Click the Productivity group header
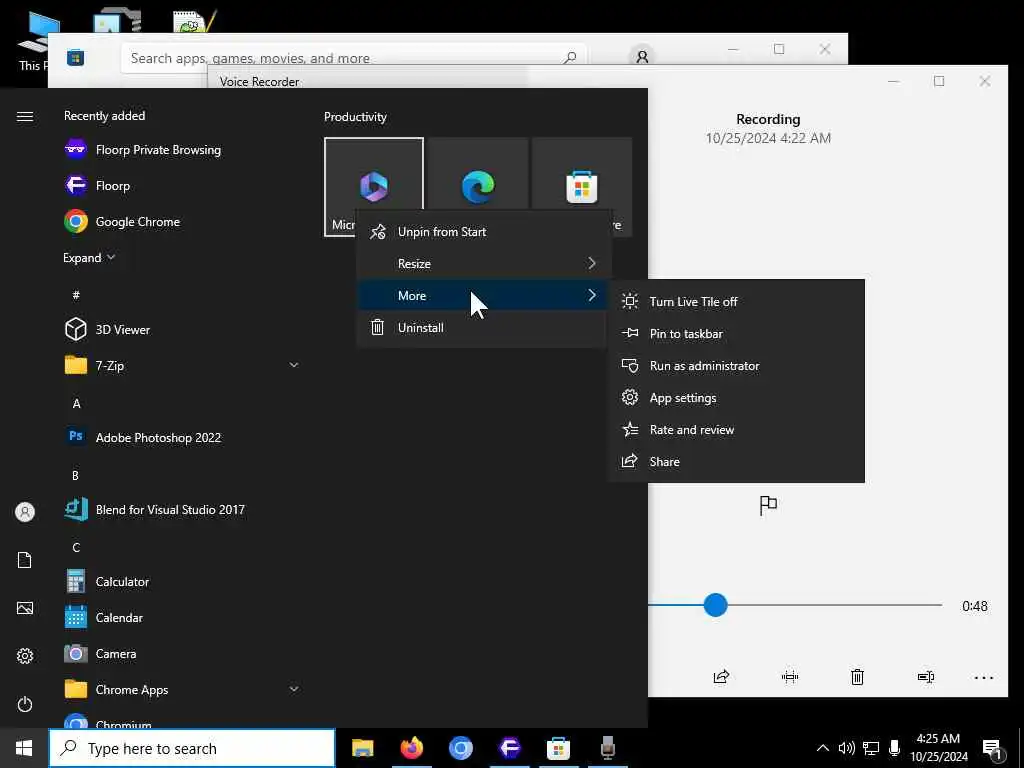Viewport: 1024px width, 768px height. coord(355,117)
